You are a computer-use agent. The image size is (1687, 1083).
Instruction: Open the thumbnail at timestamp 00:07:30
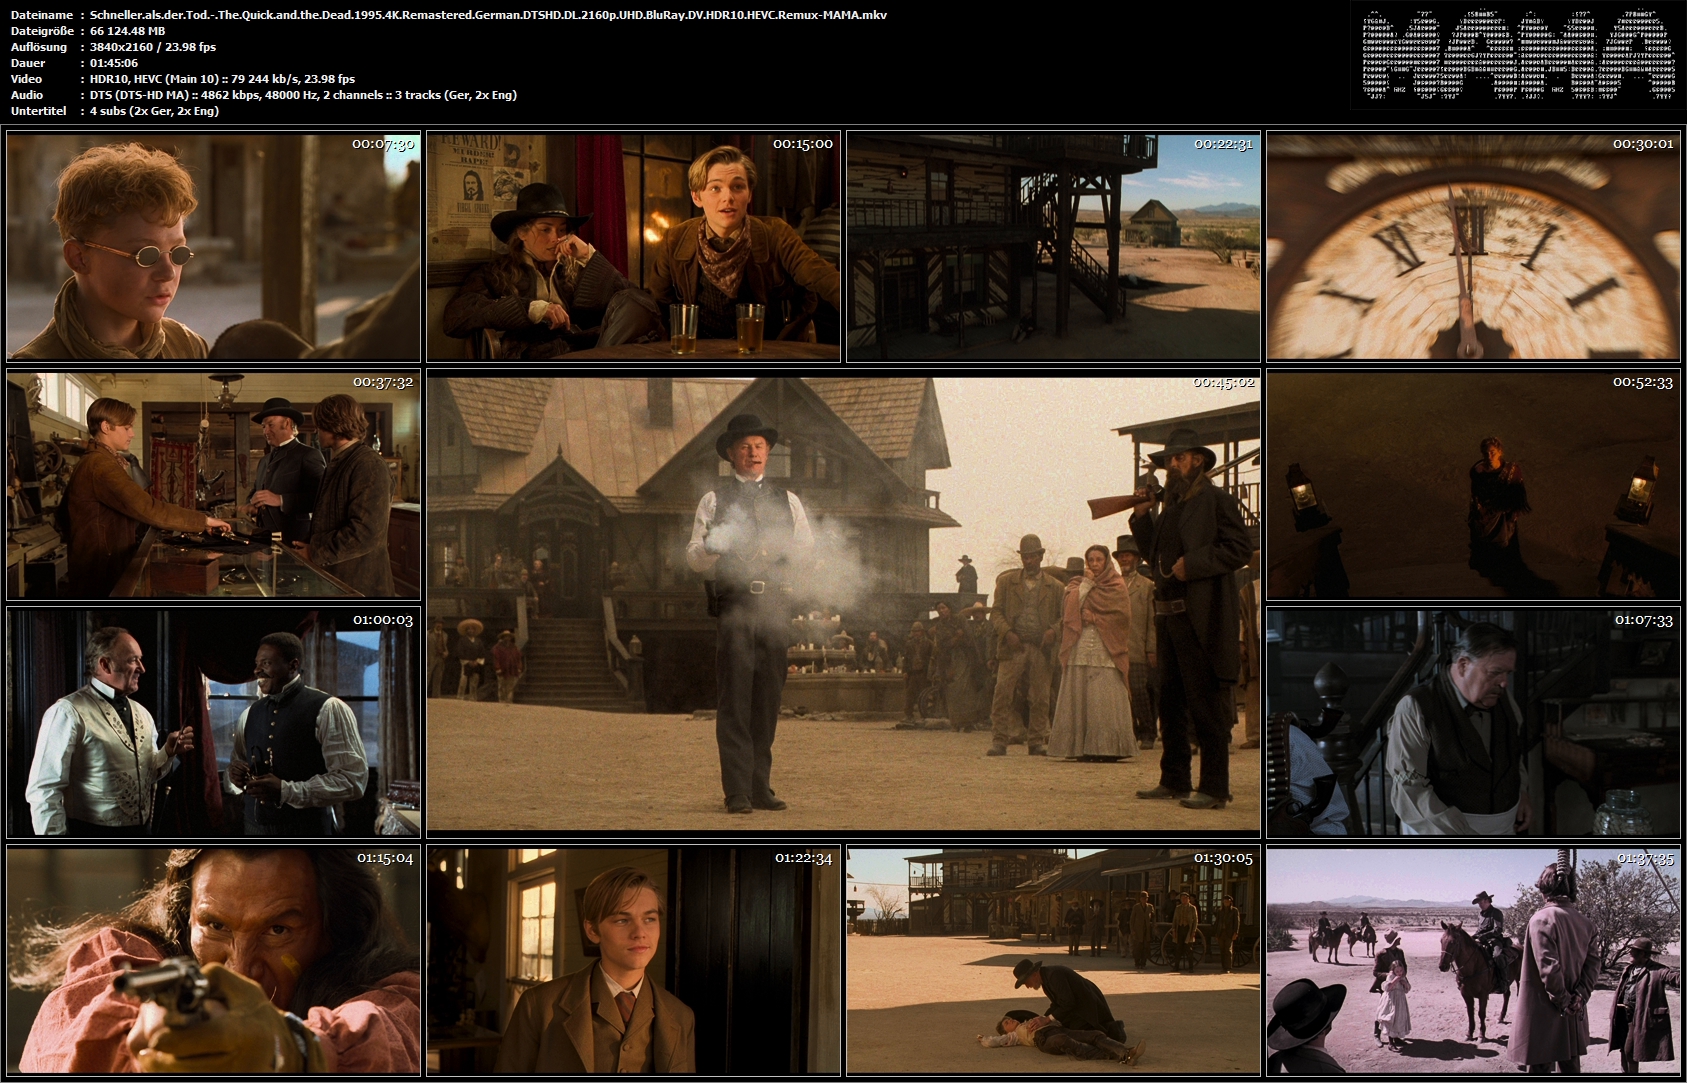coord(213,247)
